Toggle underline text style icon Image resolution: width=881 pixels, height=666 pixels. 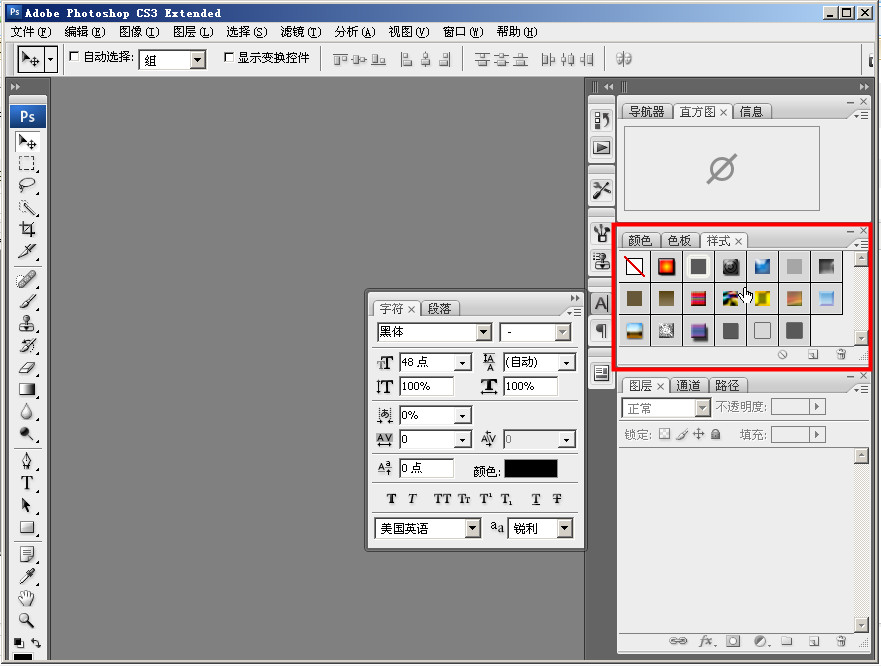point(536,499)
